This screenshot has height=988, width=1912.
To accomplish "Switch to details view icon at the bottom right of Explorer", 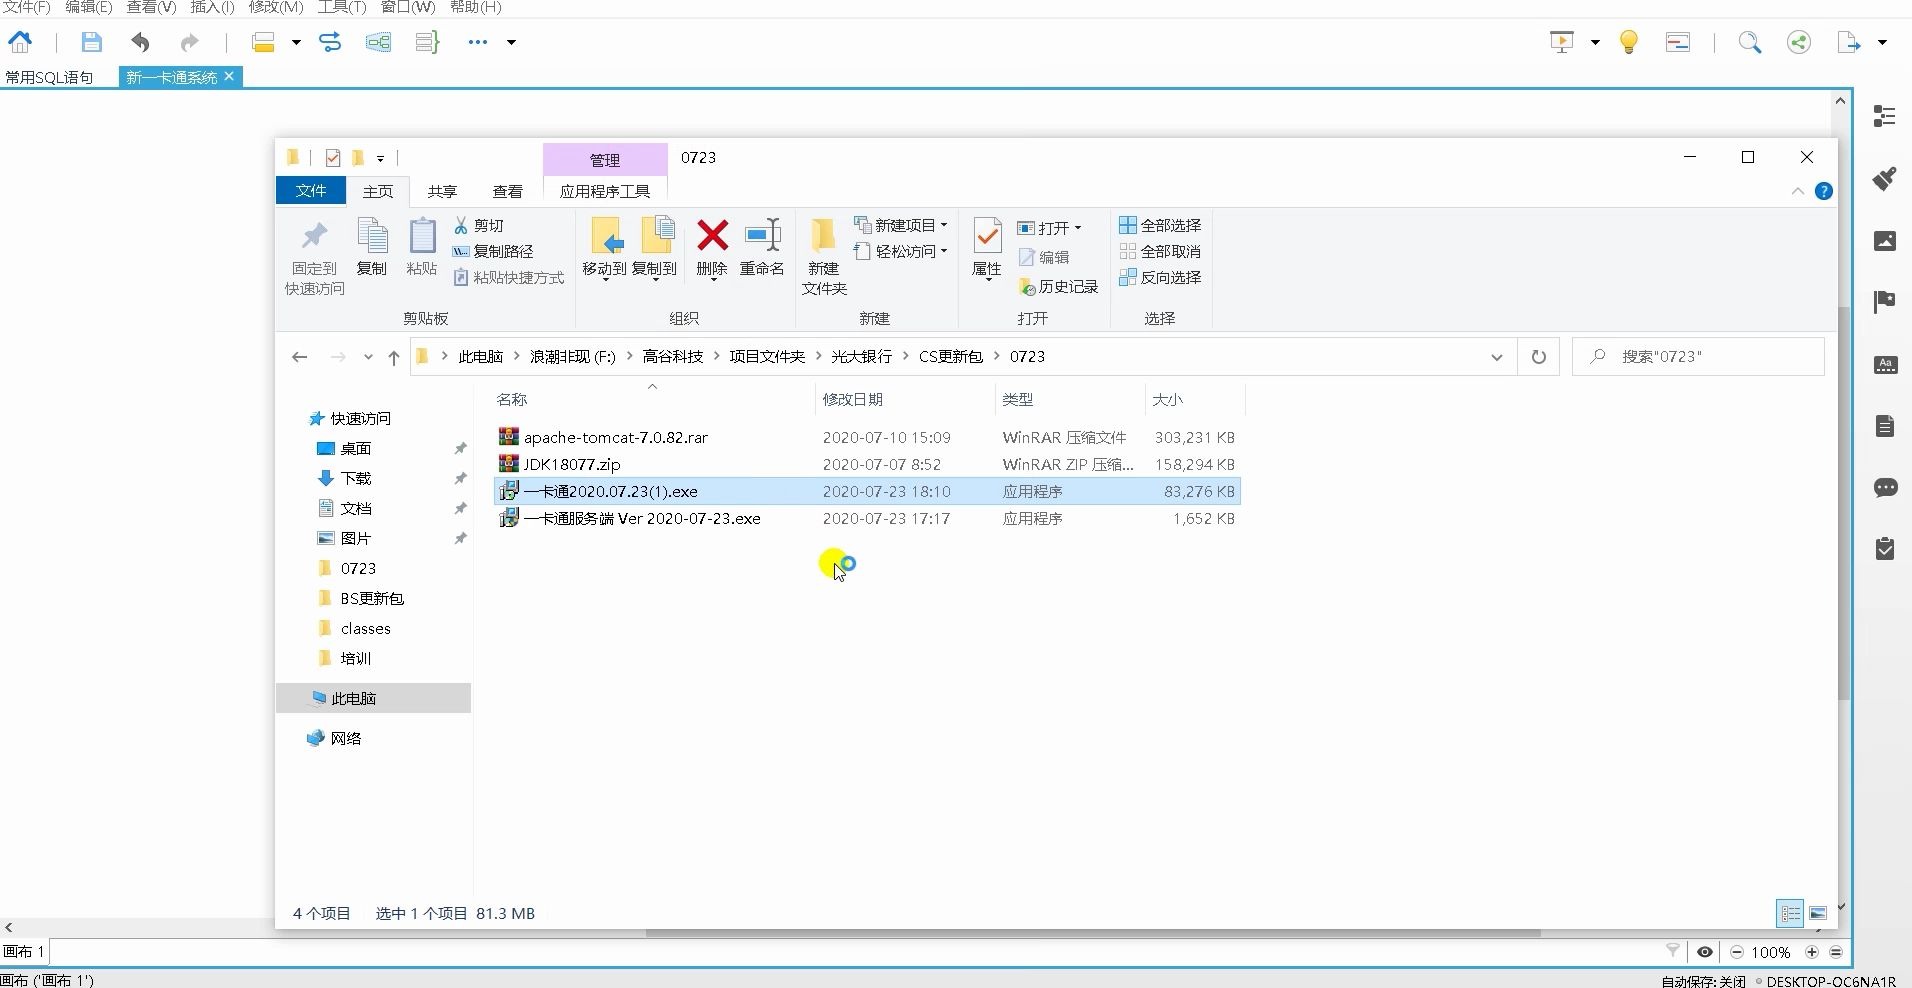I will click(x=1790, y=913).
